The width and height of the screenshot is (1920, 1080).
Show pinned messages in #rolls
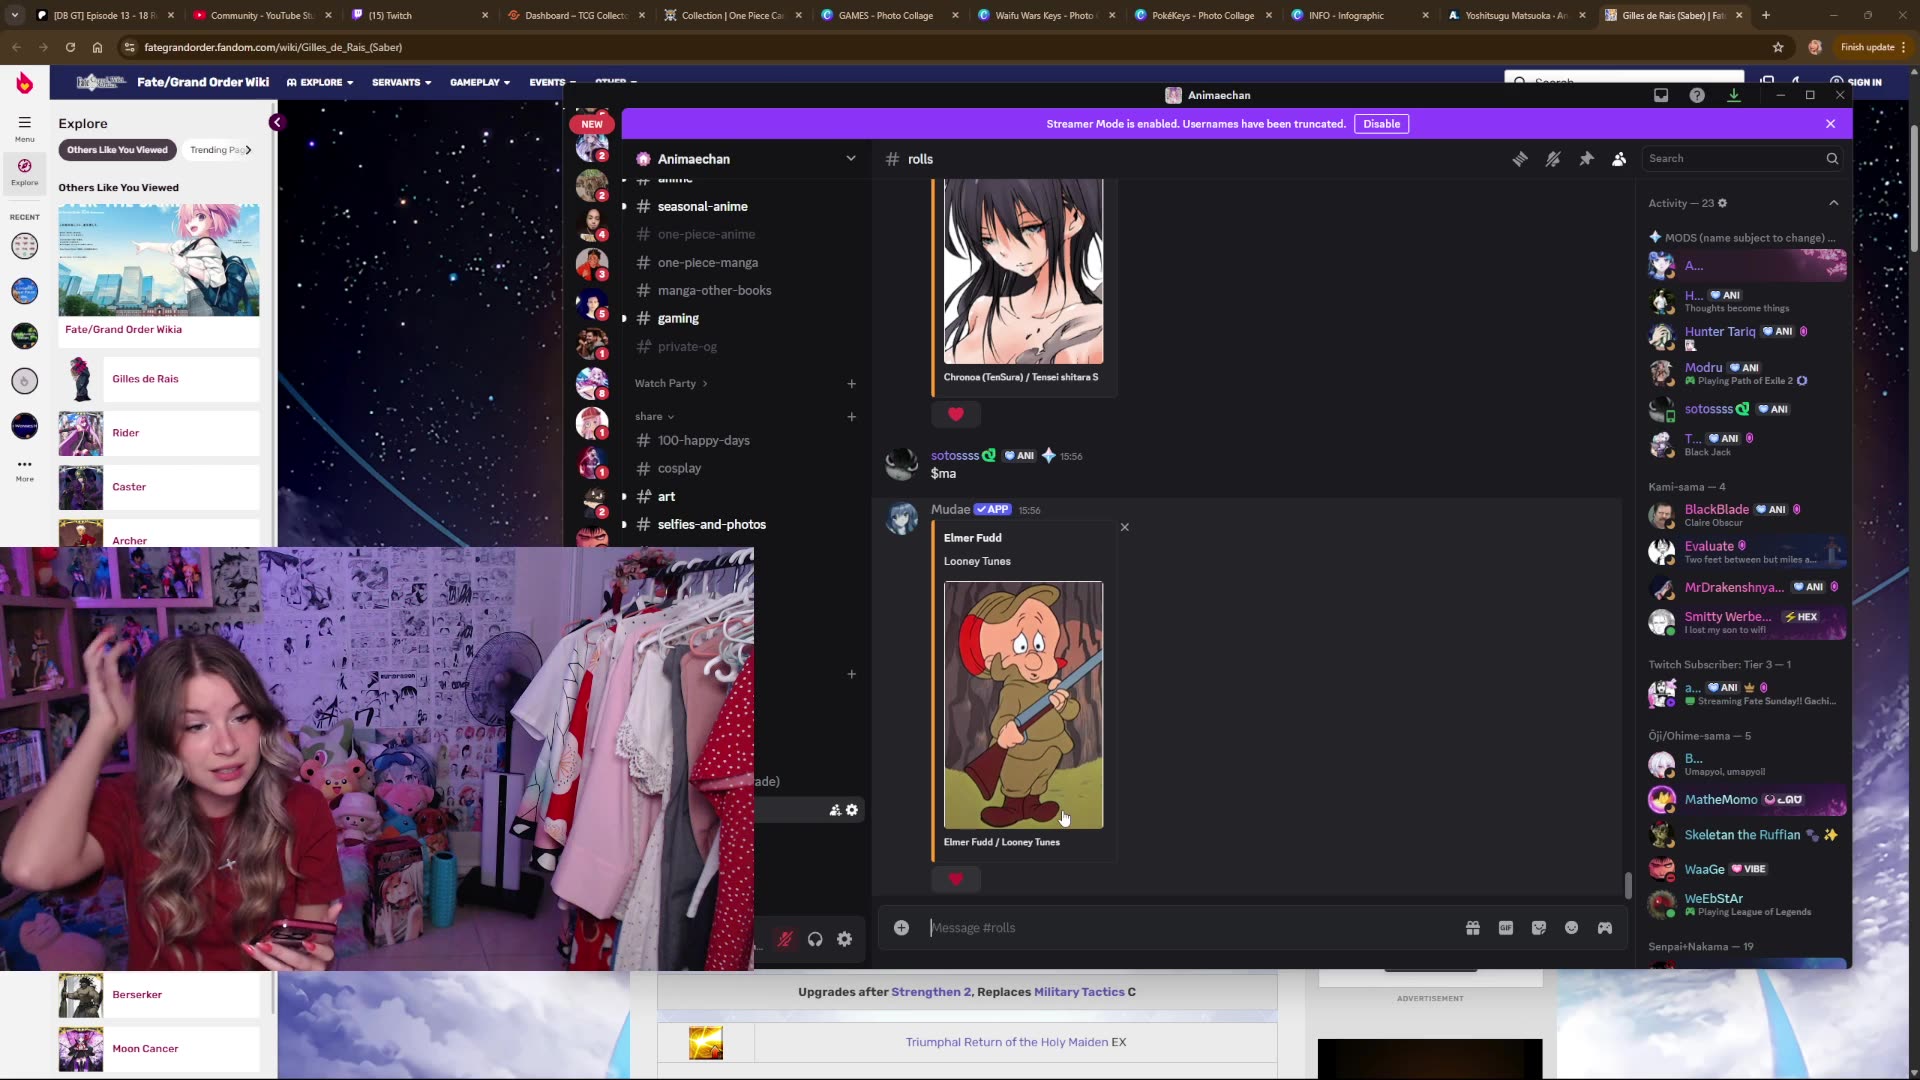tap(1587, 158)
